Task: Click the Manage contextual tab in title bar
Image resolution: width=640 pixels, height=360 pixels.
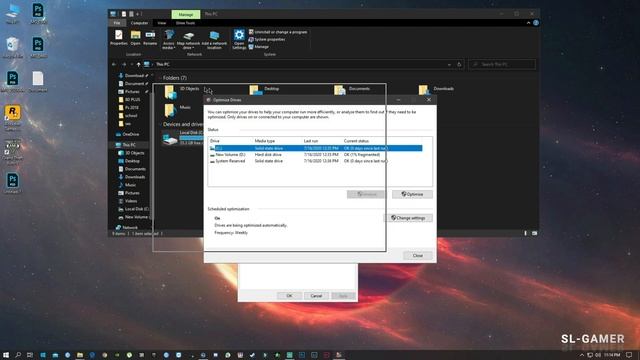Action: [186, 14]
